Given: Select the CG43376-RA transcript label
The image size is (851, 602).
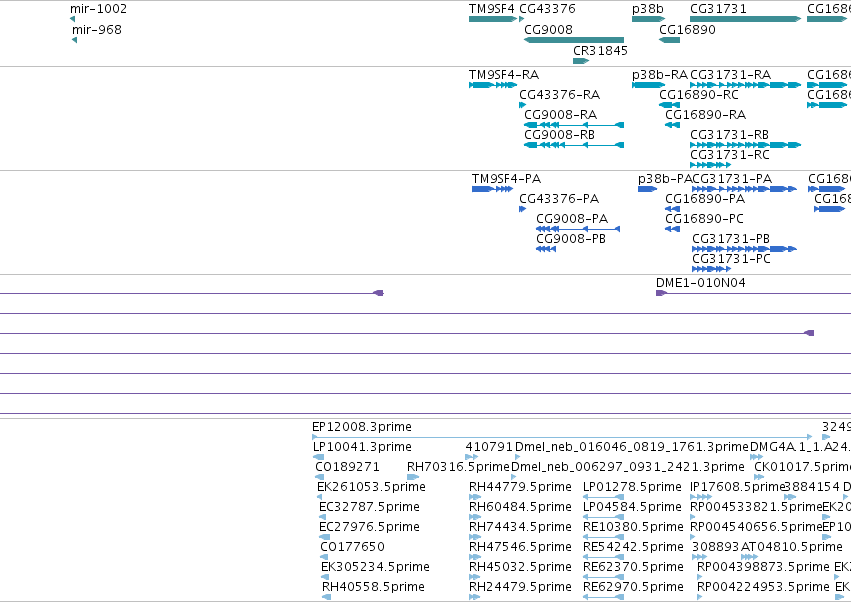Looking at the screenshot, I should [x=560, y=95].
